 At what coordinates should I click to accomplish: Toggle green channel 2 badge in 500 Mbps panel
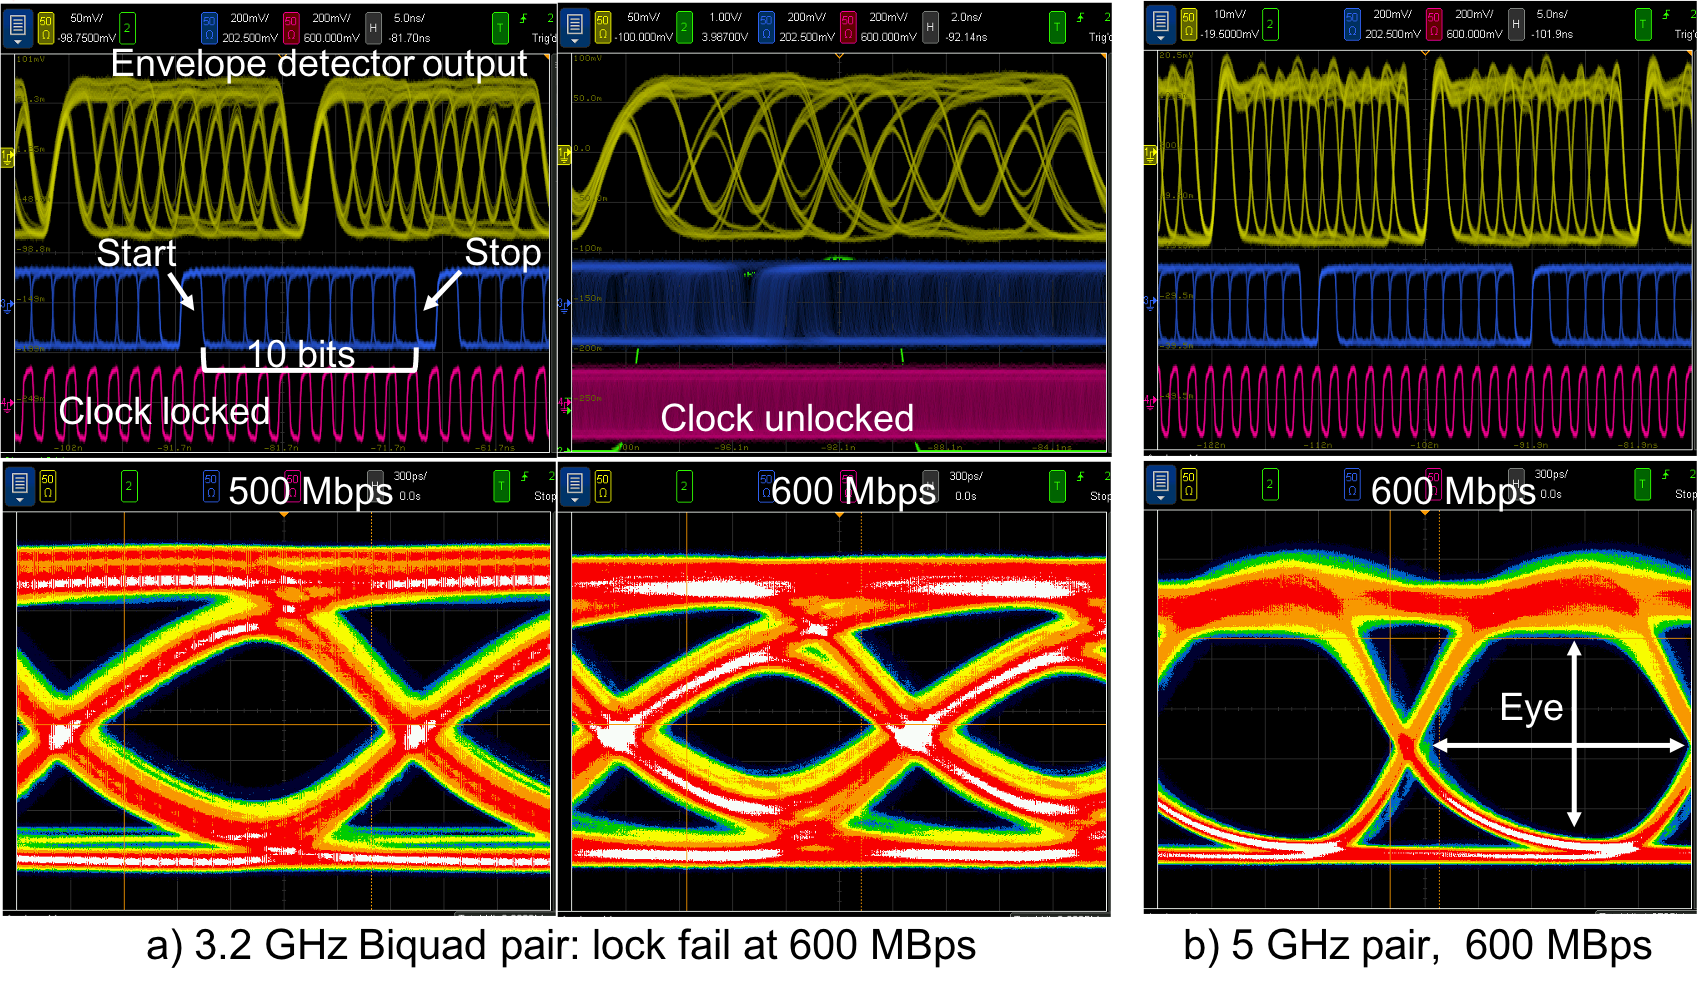tap(129, 486)
